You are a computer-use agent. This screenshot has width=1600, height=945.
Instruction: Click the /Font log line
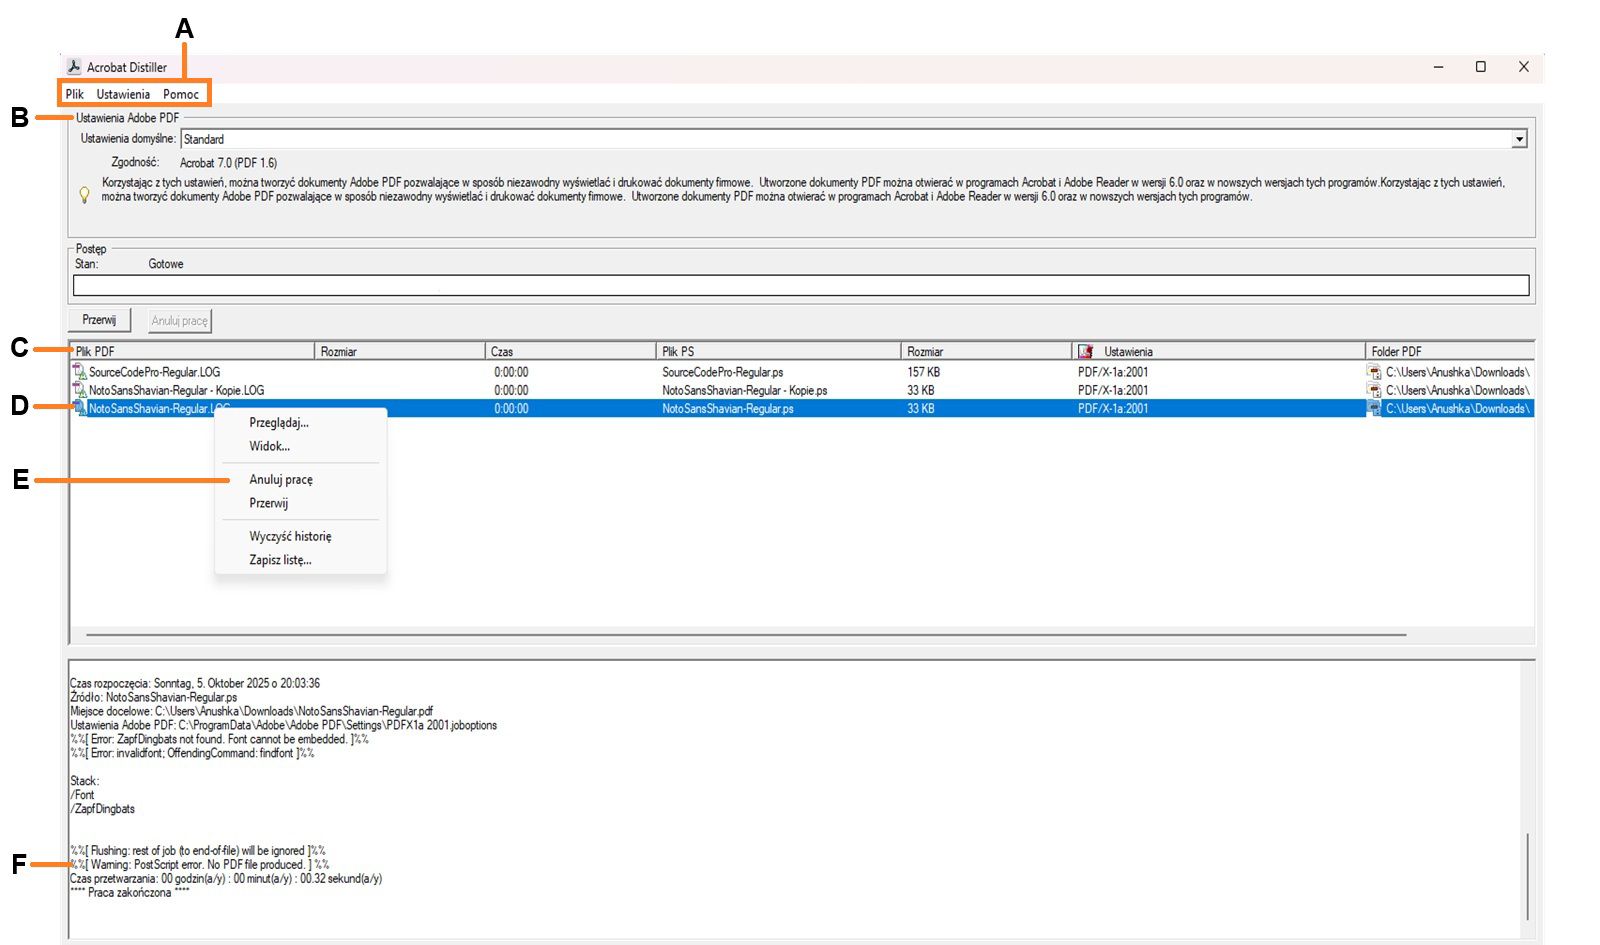click(82, 795)
